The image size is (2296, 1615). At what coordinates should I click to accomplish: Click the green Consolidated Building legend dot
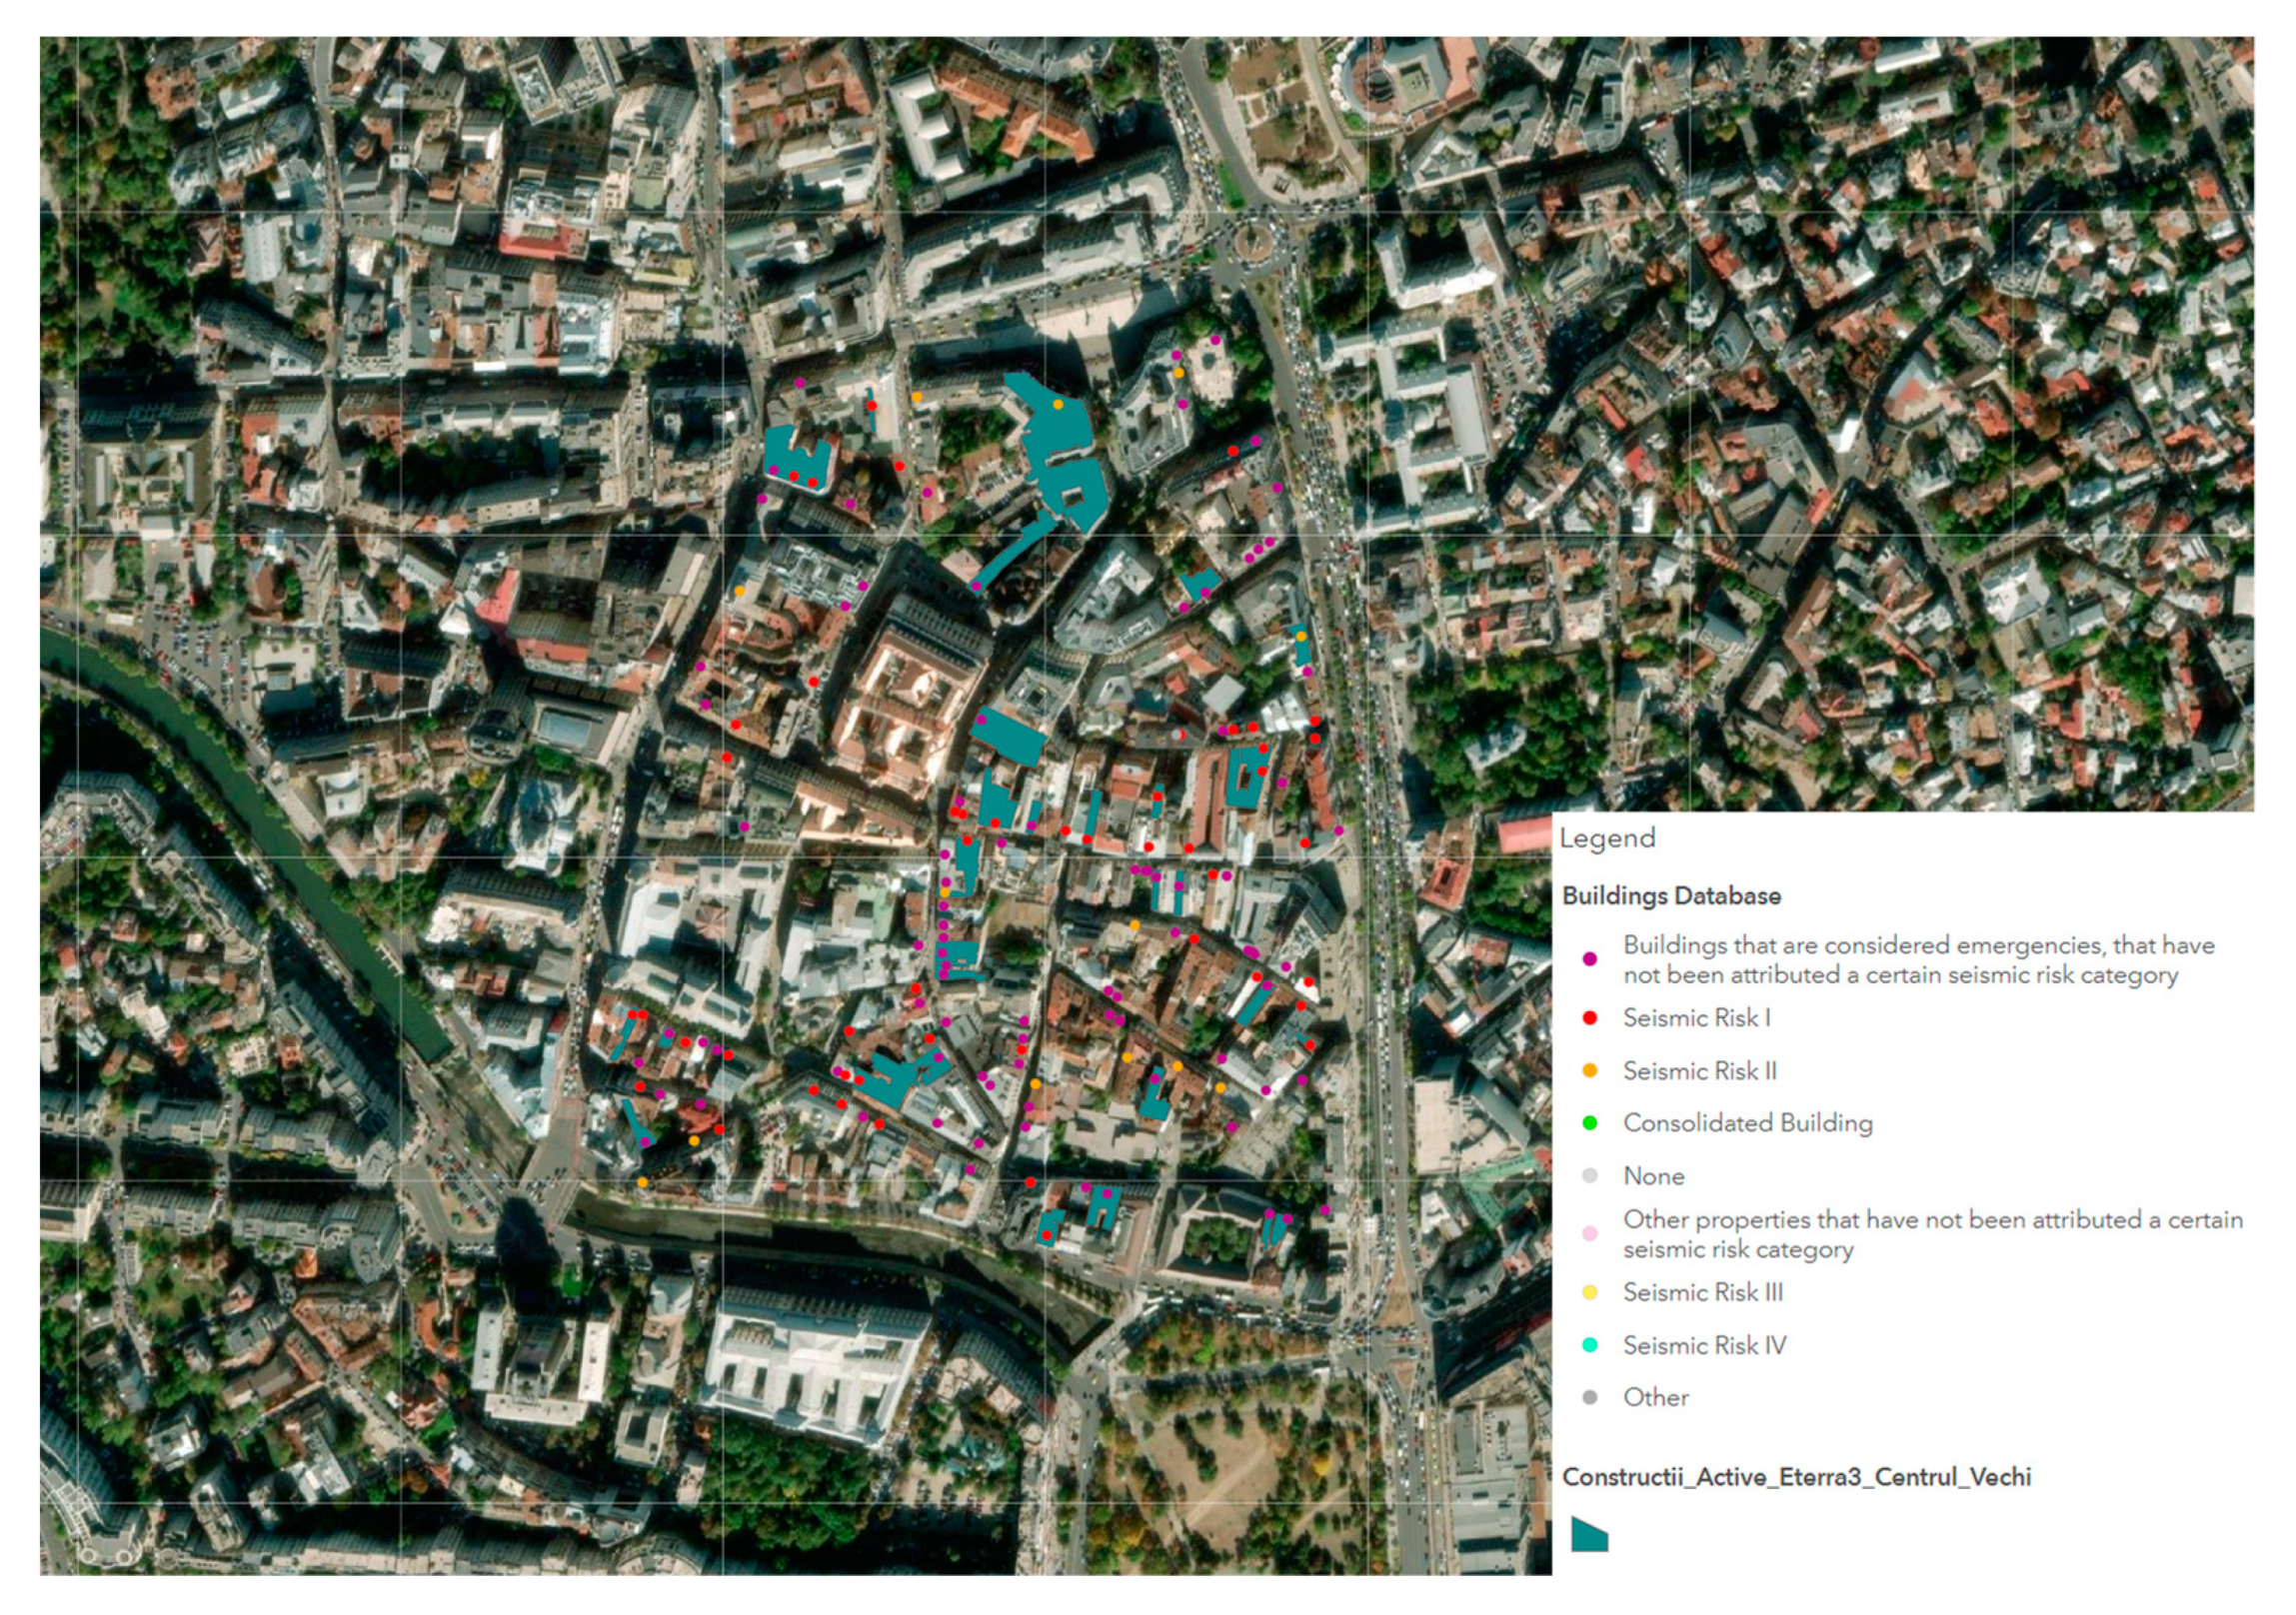point(1590,1123)
